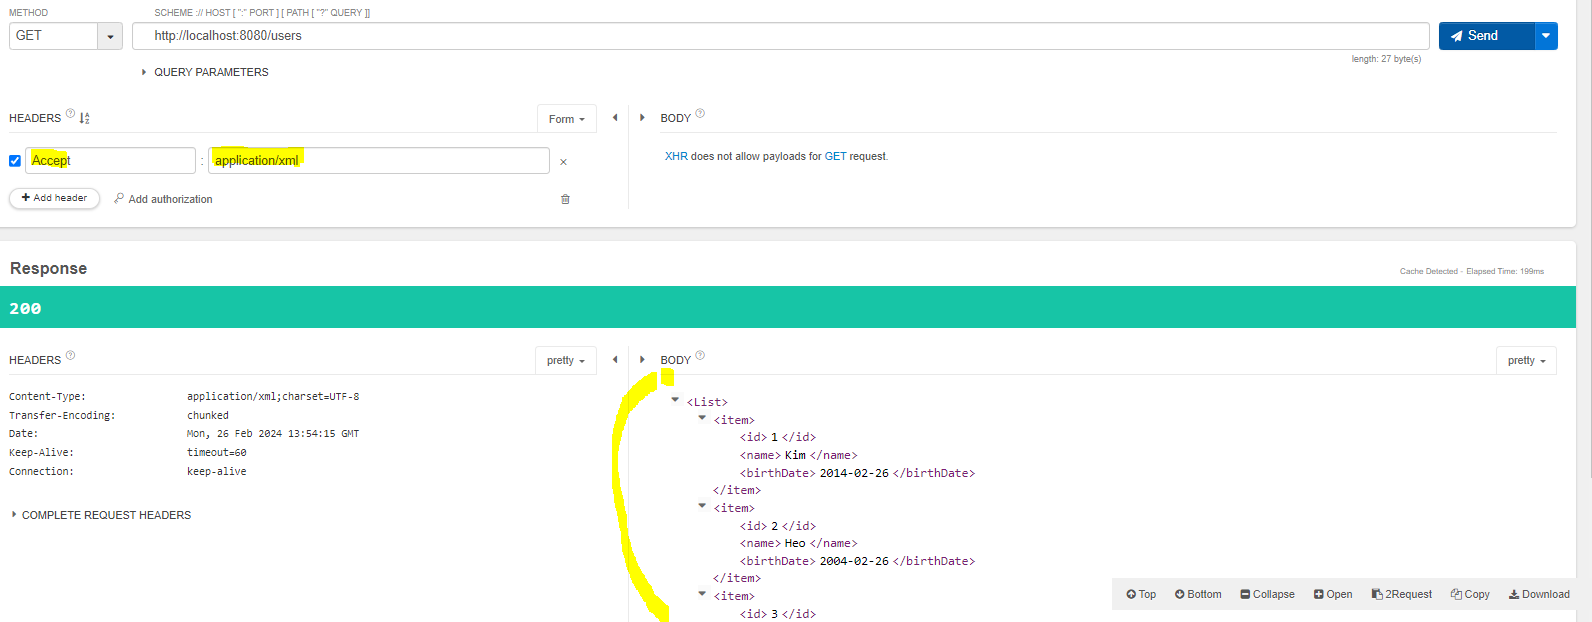Select the Transfer-Encoding chunked value
The height and width of the screenshot is (622, 1592).
pyautogui.click(x=208, y=415)
